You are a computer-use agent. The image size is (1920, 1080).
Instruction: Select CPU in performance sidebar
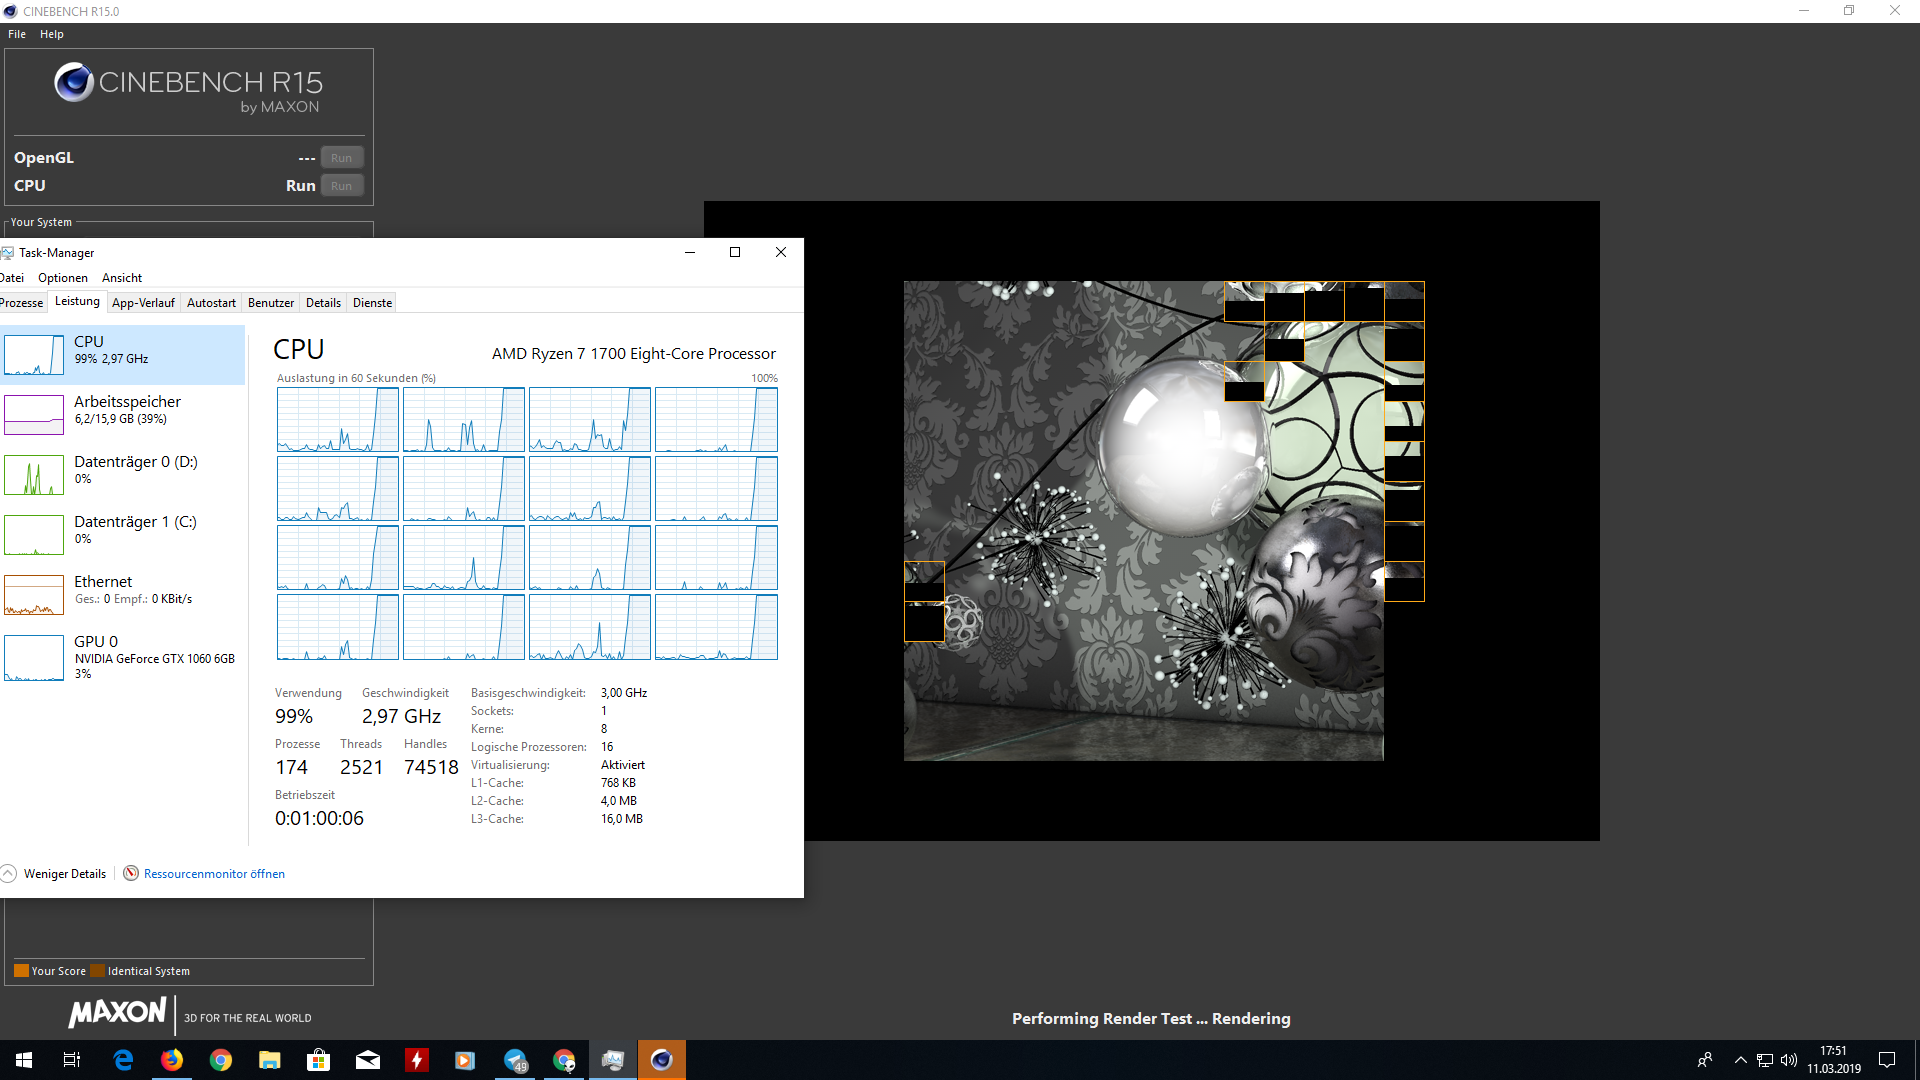[x=122, y=355]
